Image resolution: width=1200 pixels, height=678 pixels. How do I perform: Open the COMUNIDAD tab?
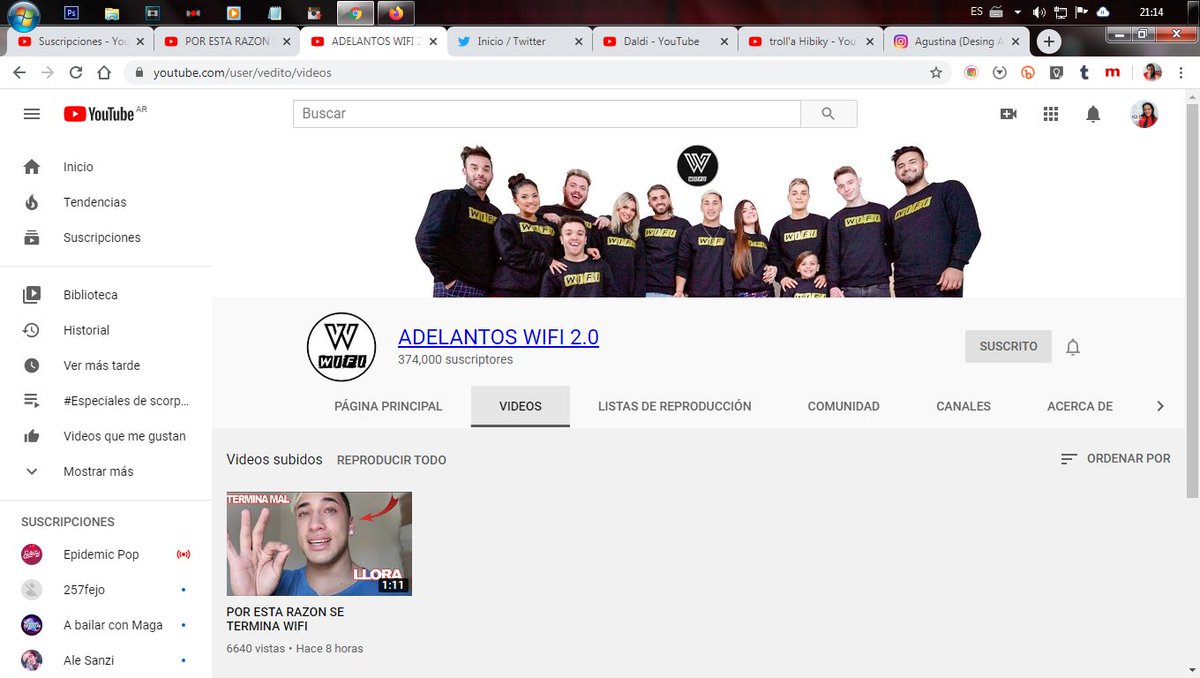[844, 406]
